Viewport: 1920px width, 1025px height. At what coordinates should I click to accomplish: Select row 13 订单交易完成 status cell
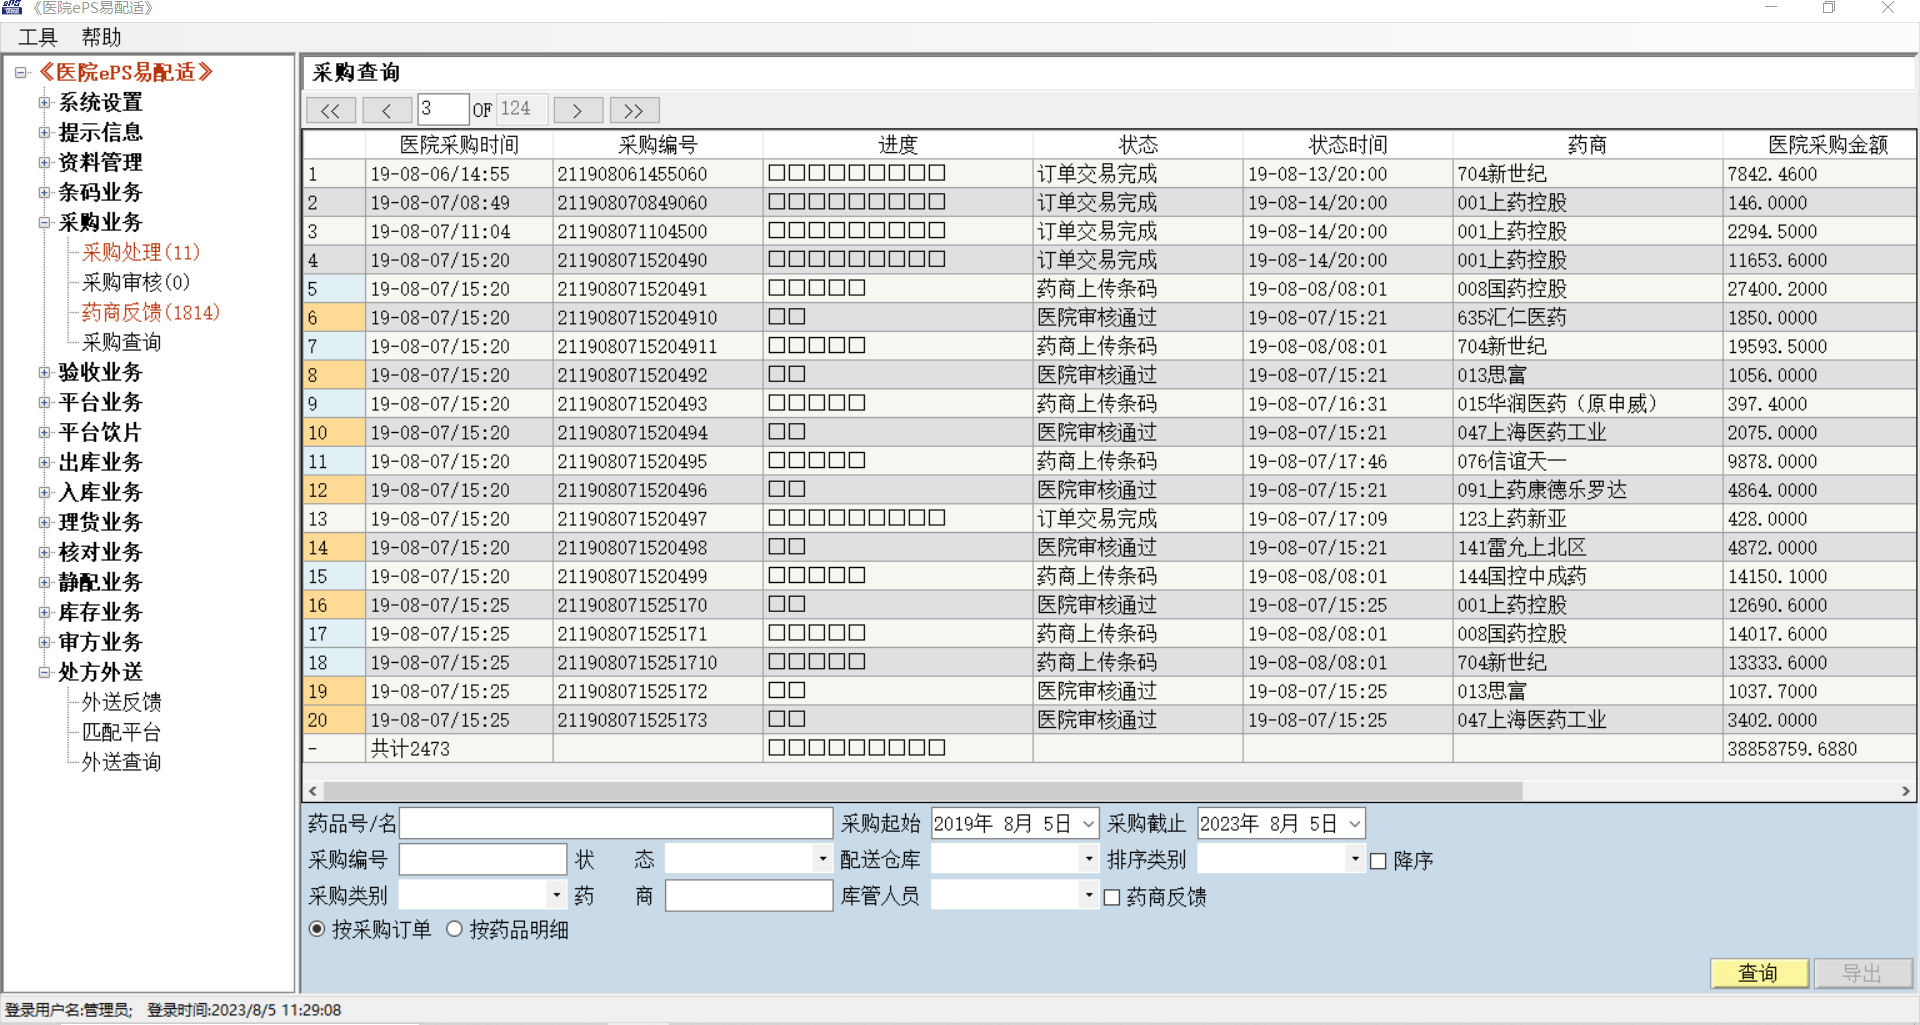(x=1138, y=519)
